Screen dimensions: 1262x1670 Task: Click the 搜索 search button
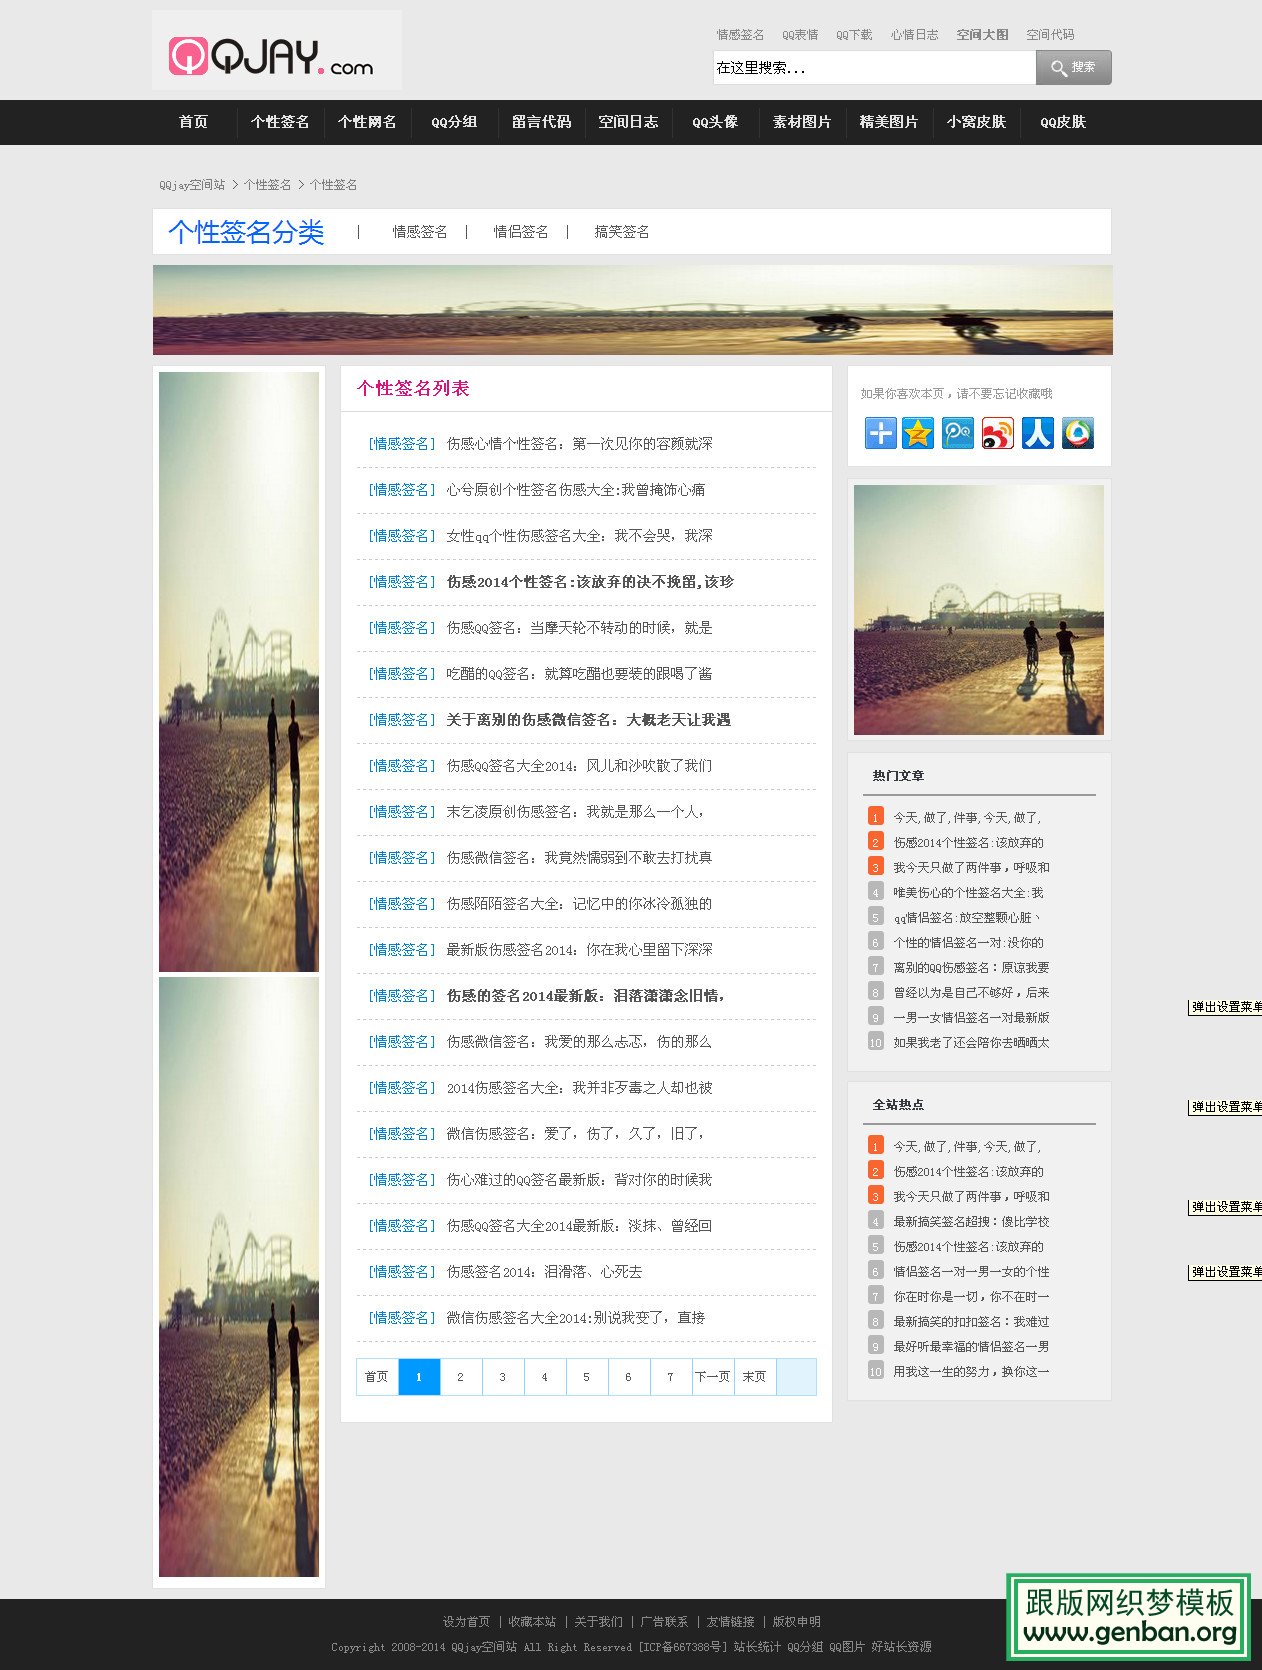click(1074, 68)
